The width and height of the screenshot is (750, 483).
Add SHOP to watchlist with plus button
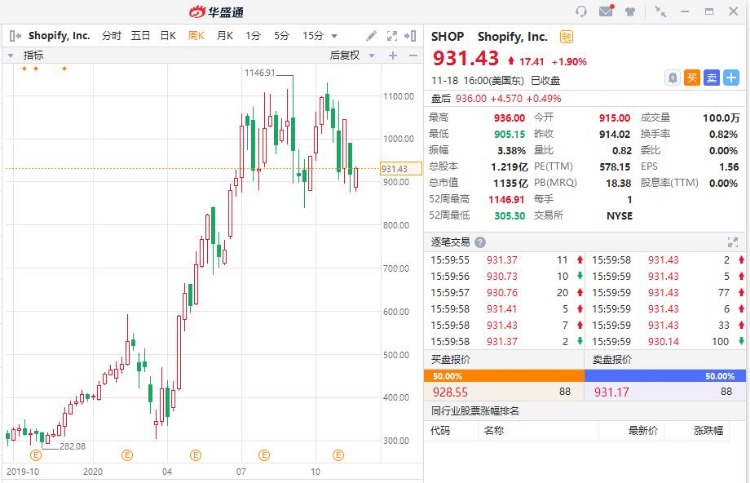click(x=731, y=77)
